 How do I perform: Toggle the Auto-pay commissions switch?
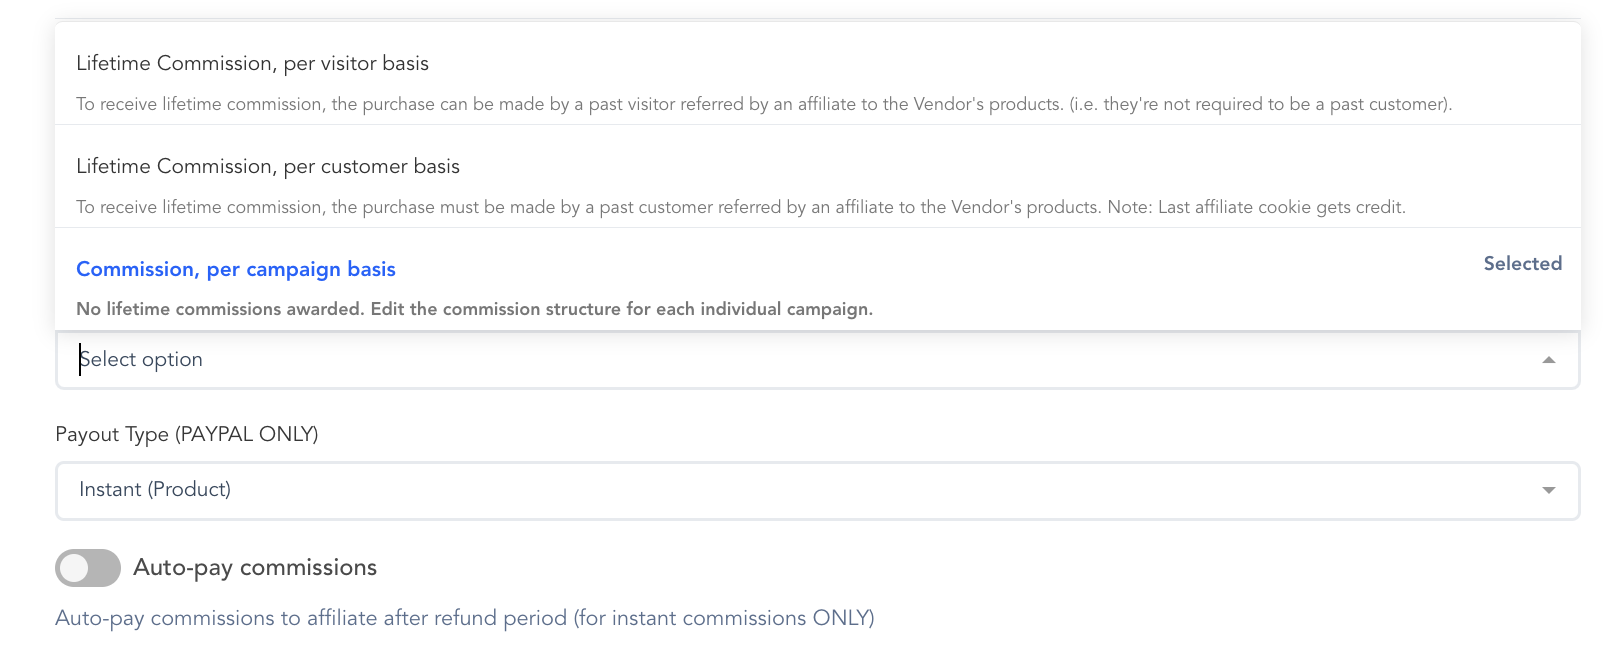[88, 568]
